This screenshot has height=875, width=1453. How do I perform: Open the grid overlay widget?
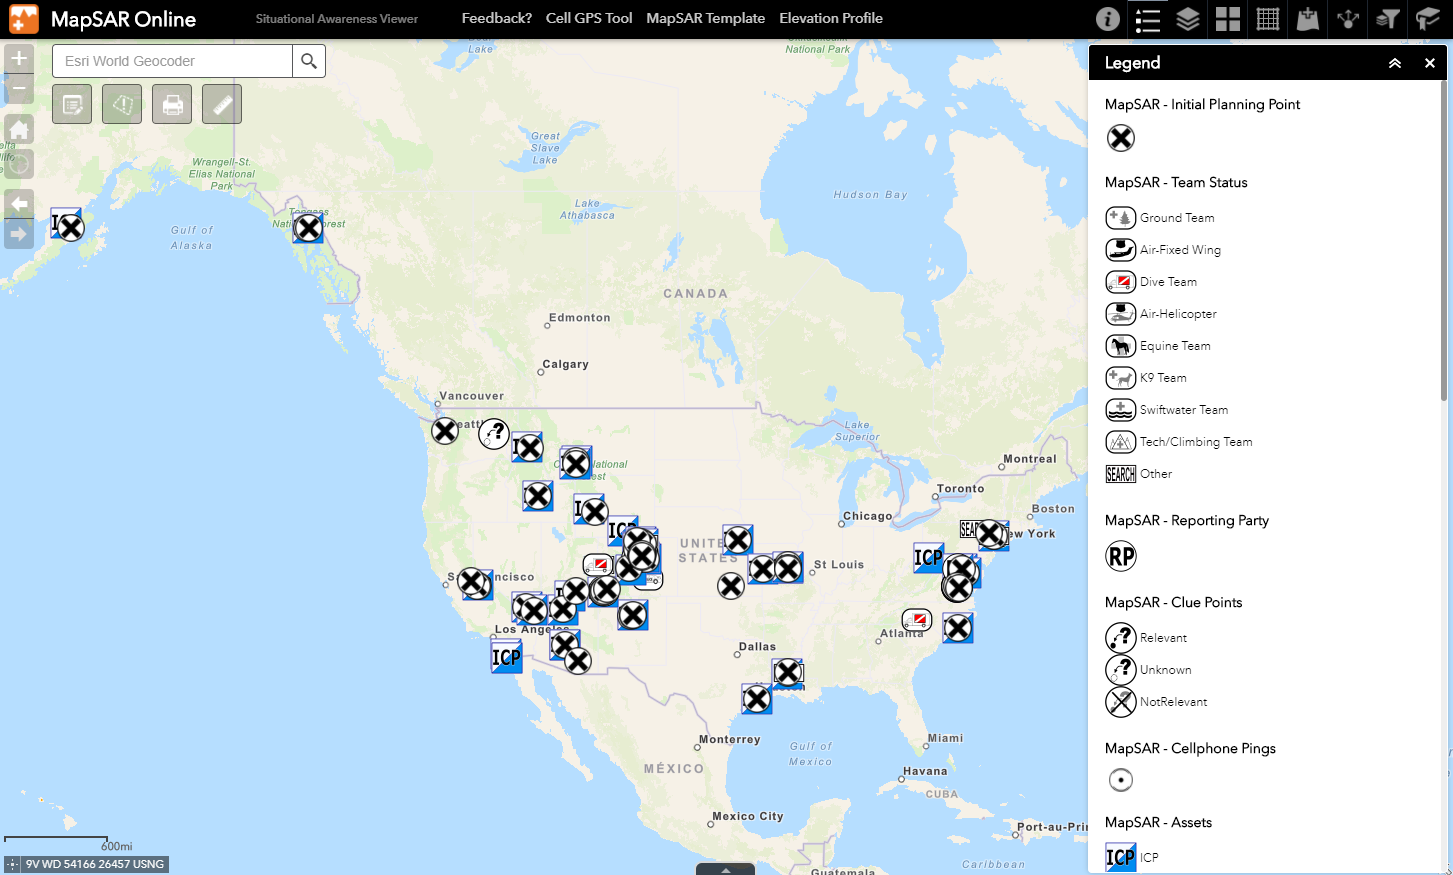1268,19
